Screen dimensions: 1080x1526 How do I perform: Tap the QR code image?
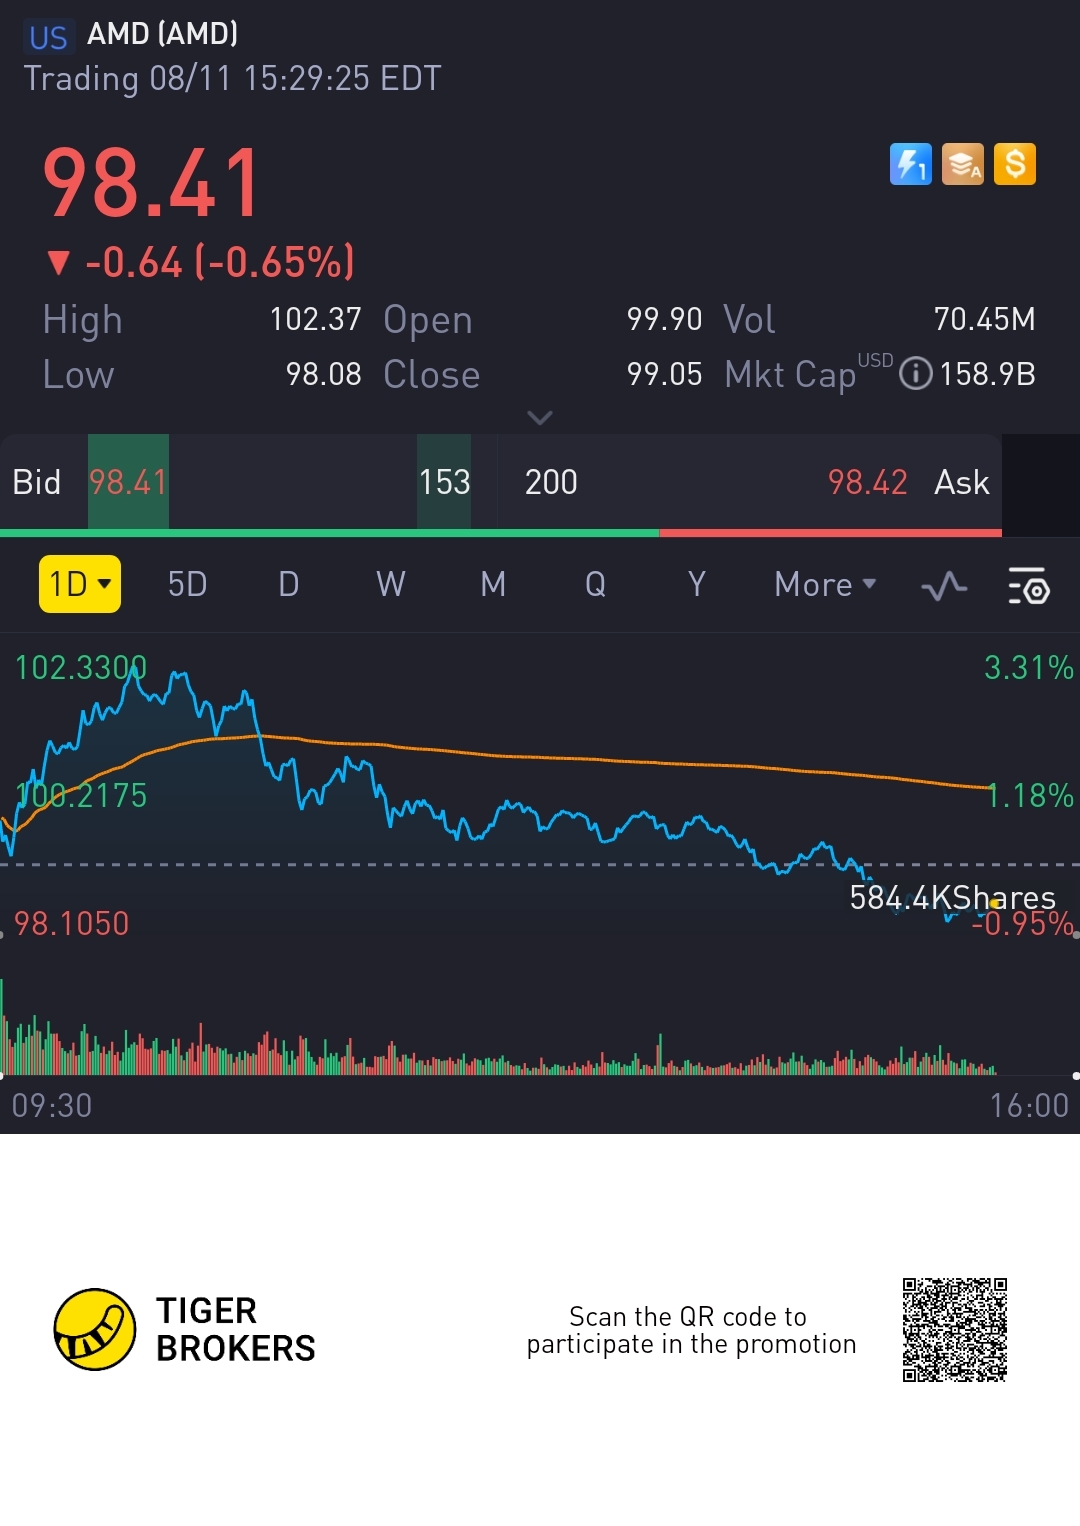[954, 1329]
